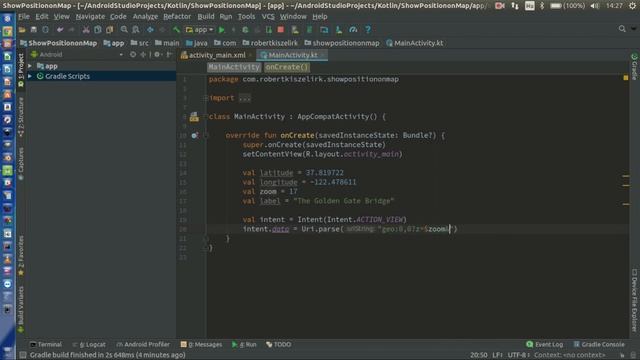
Task: Select the MainActivity.kt editor tab
Action: click(x=293, y=55)
